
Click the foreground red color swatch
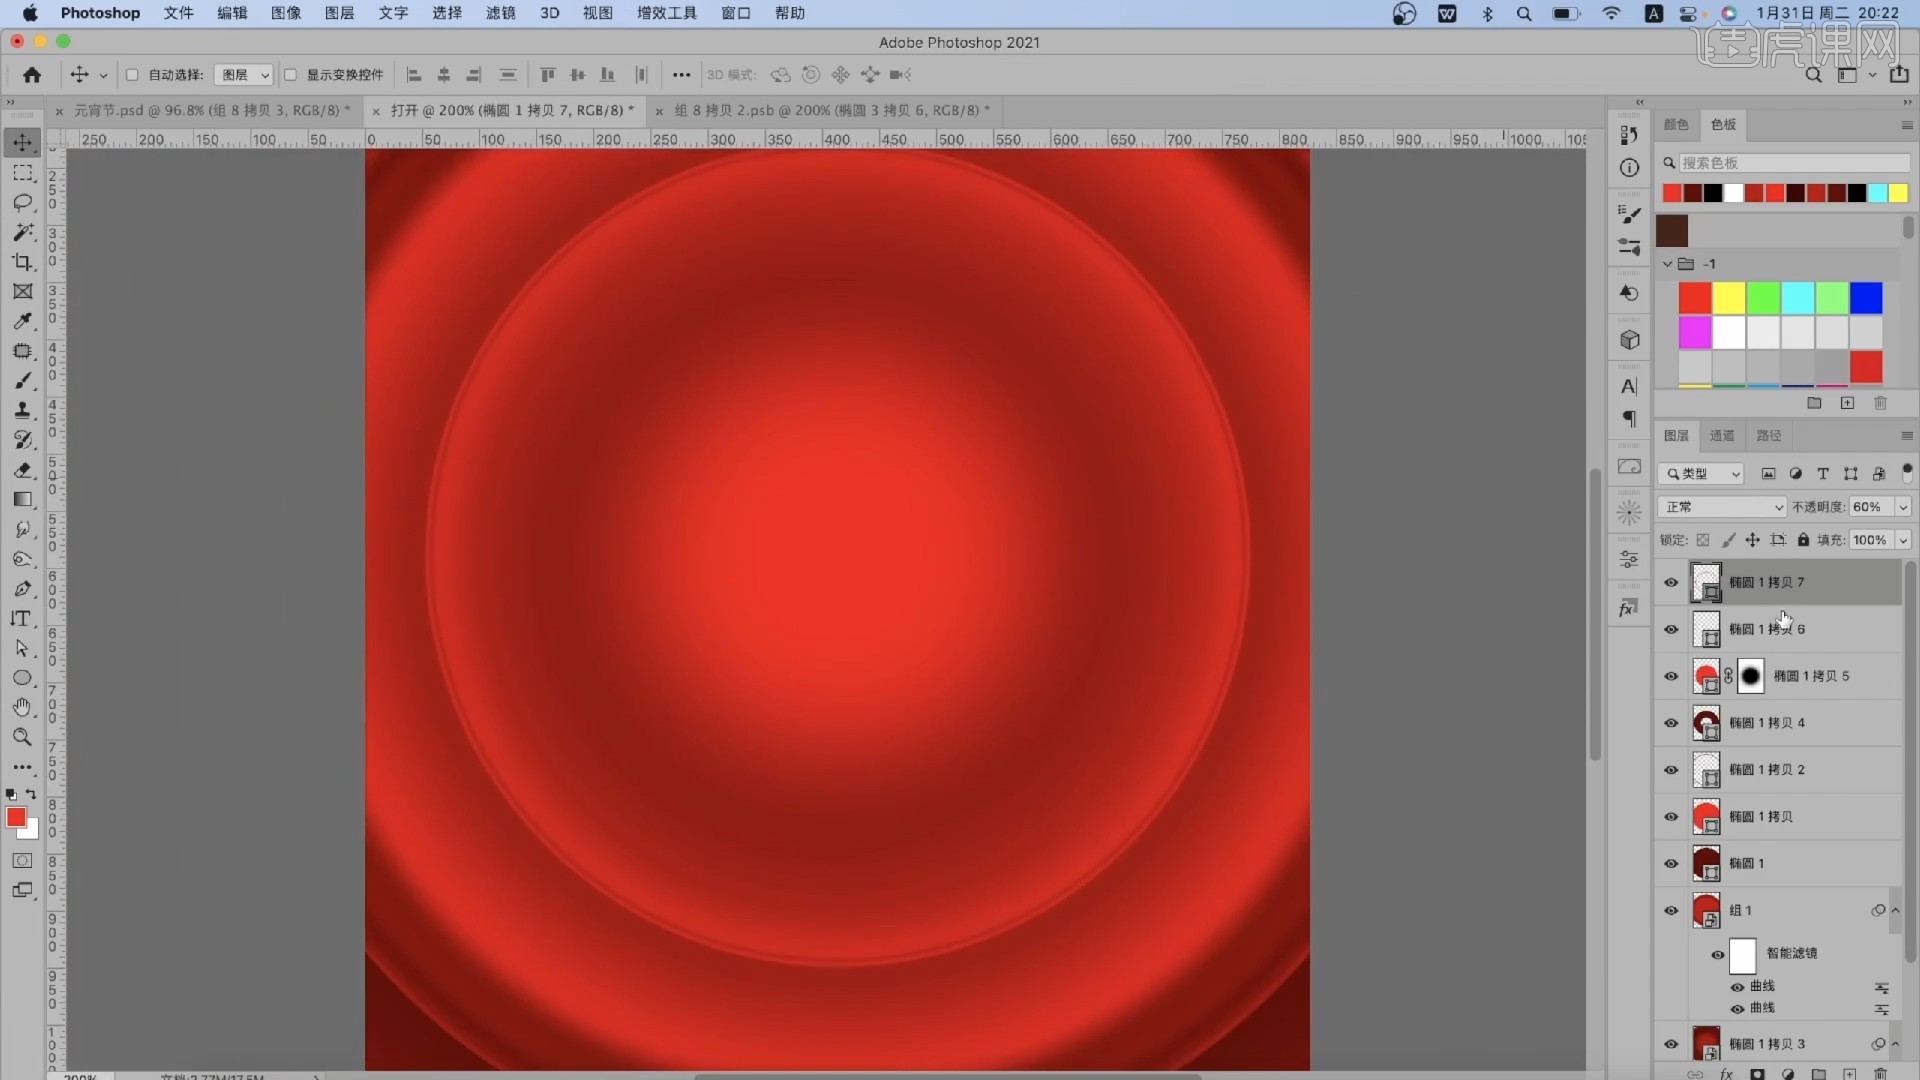[x=15, y=818]
